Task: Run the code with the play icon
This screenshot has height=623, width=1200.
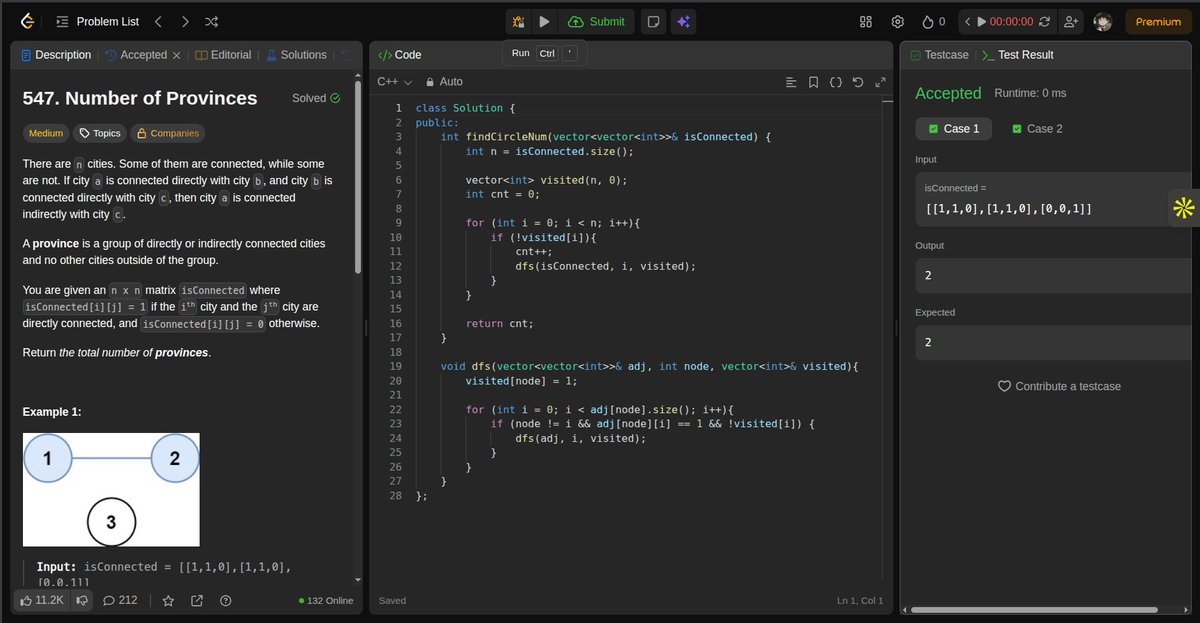Action: (x=544, y=21)
